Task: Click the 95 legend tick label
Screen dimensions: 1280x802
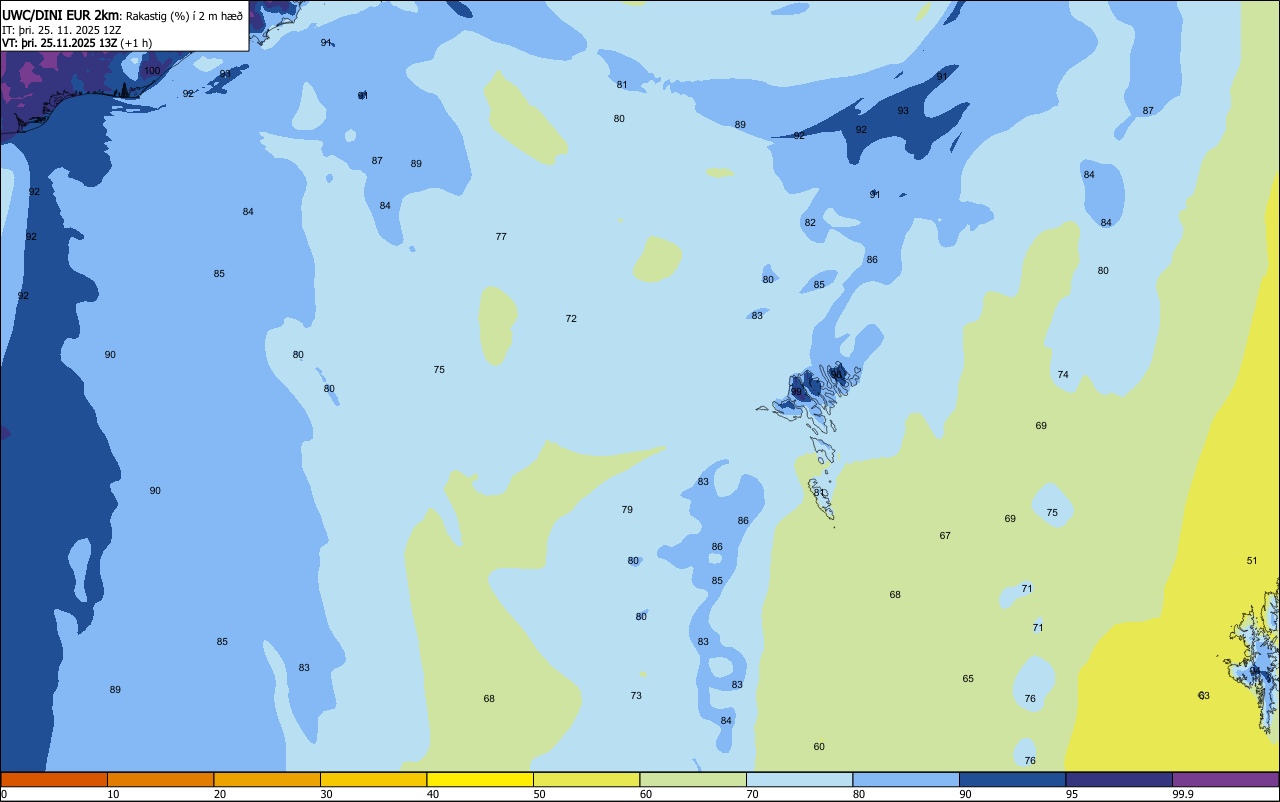Action: click(1072, 794)
